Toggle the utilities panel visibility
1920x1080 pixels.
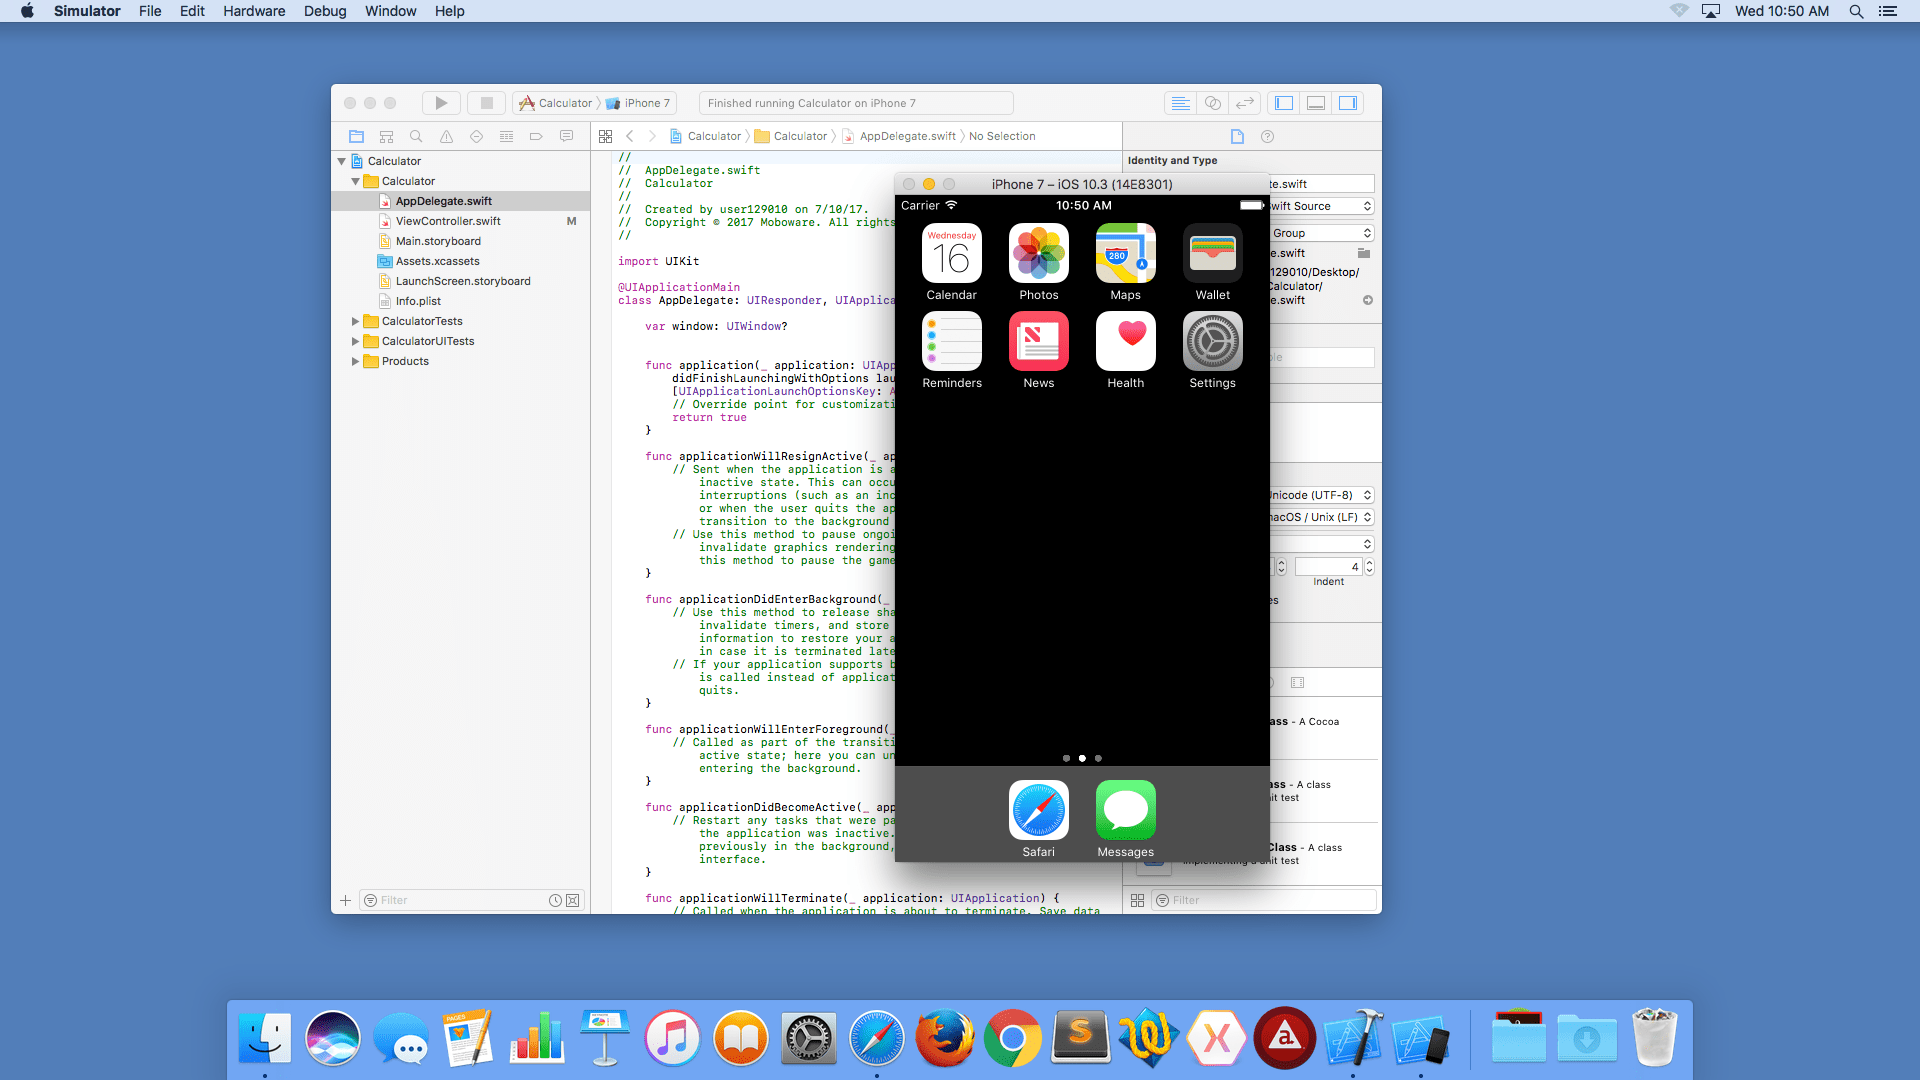click(1348, 103)
